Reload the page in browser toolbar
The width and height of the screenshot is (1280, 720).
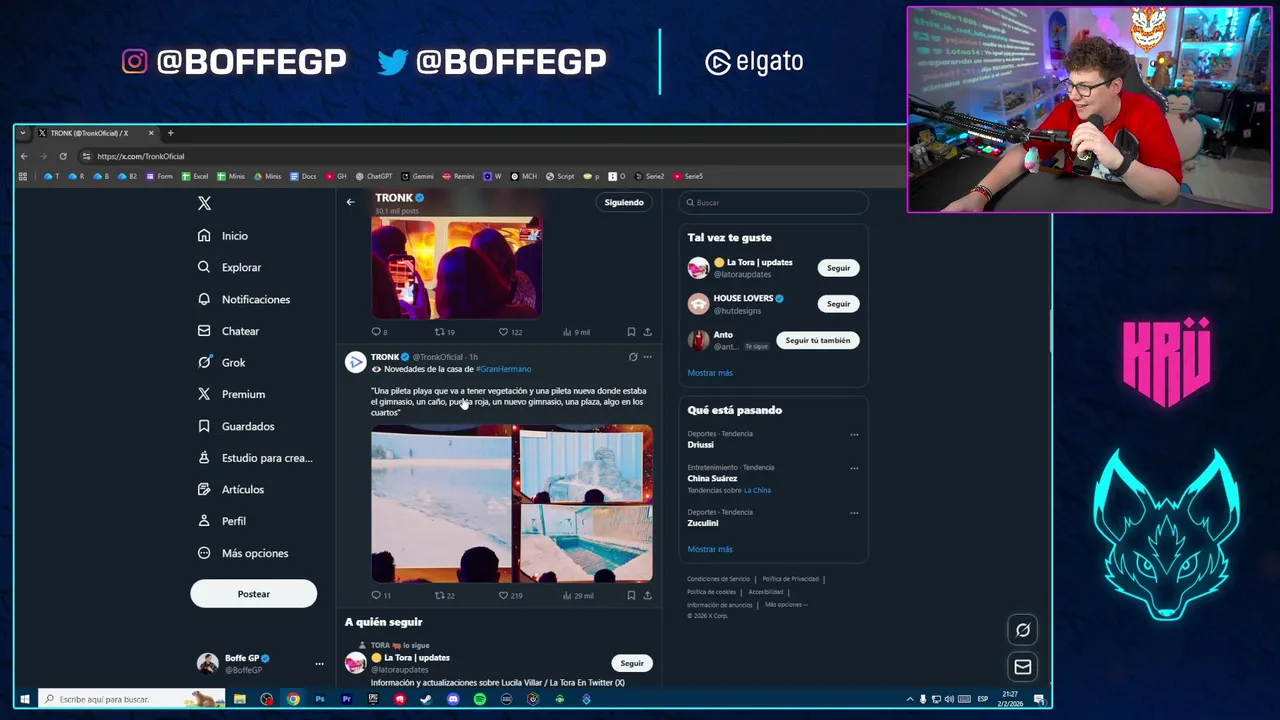[x=62, y=156]
